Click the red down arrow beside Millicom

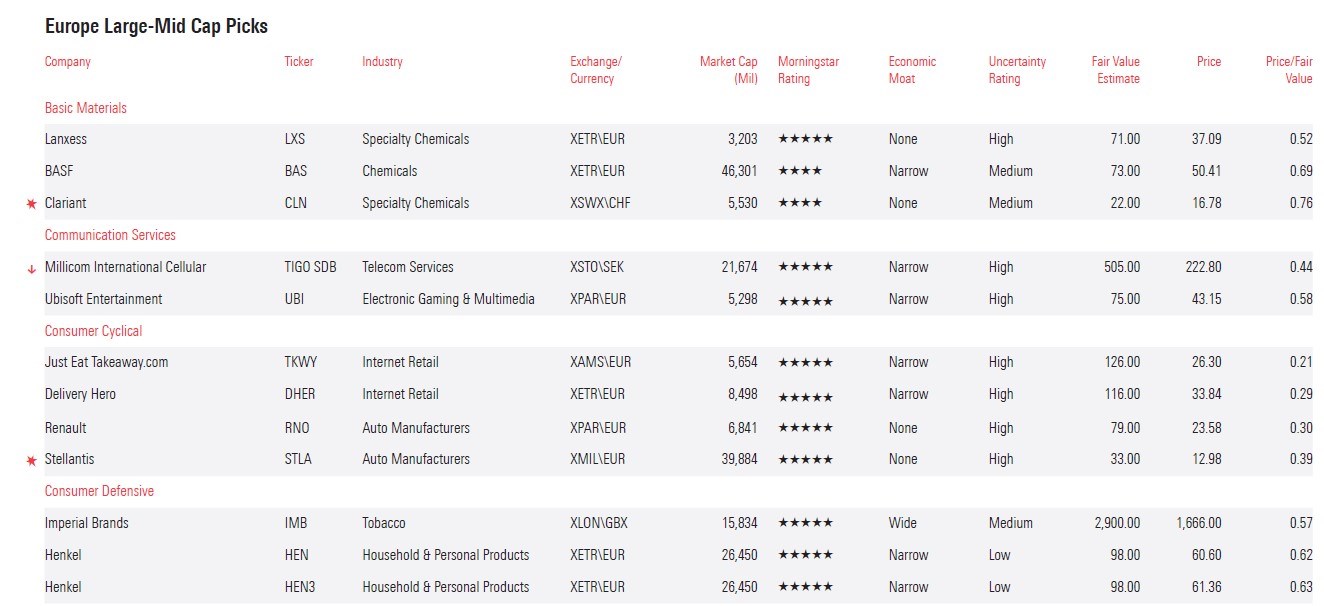click(x=31, y=268)
